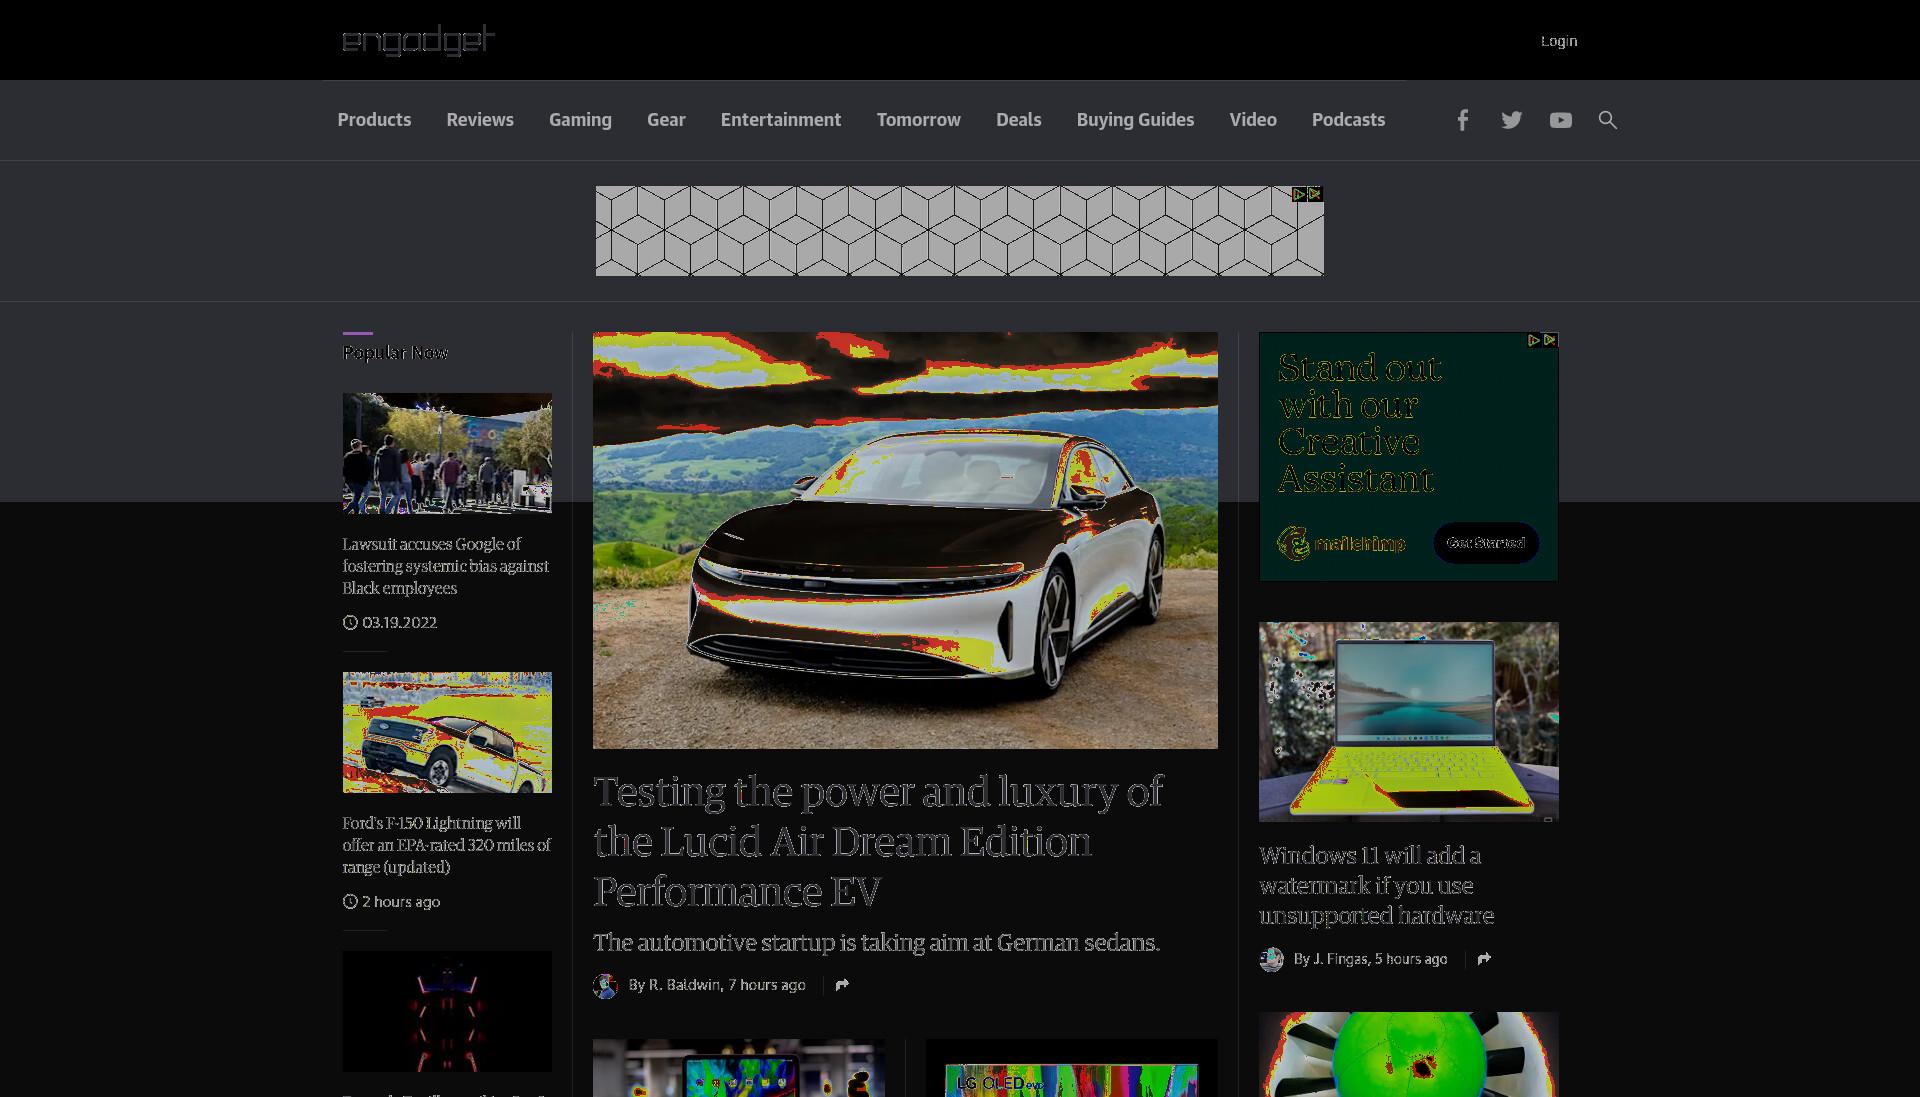Go to the Reviews section
The image size is (1920, 1097).
(x=480, y=120)
